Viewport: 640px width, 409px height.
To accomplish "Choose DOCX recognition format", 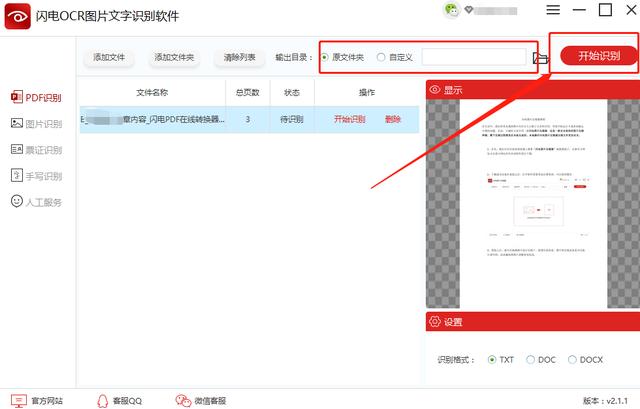I will [585, 360].
